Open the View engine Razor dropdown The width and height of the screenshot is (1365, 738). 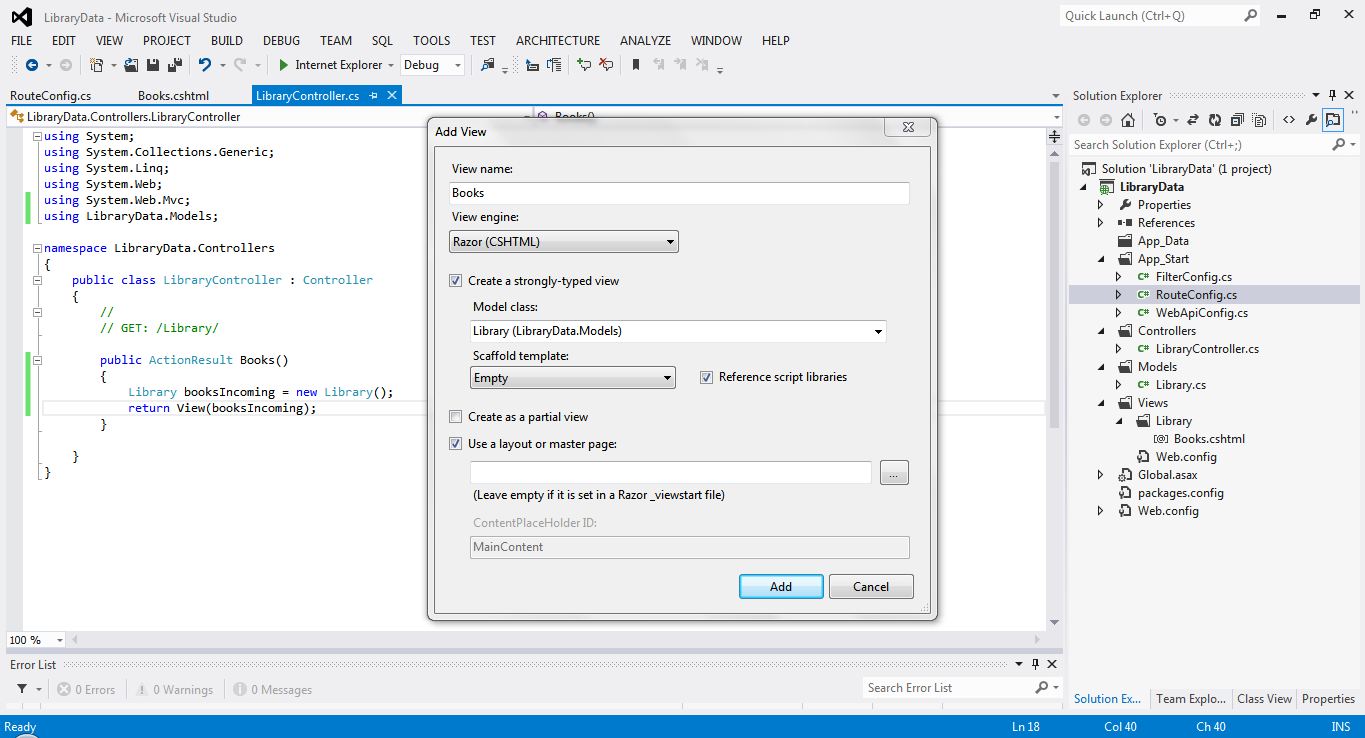[x=564, y=241]
